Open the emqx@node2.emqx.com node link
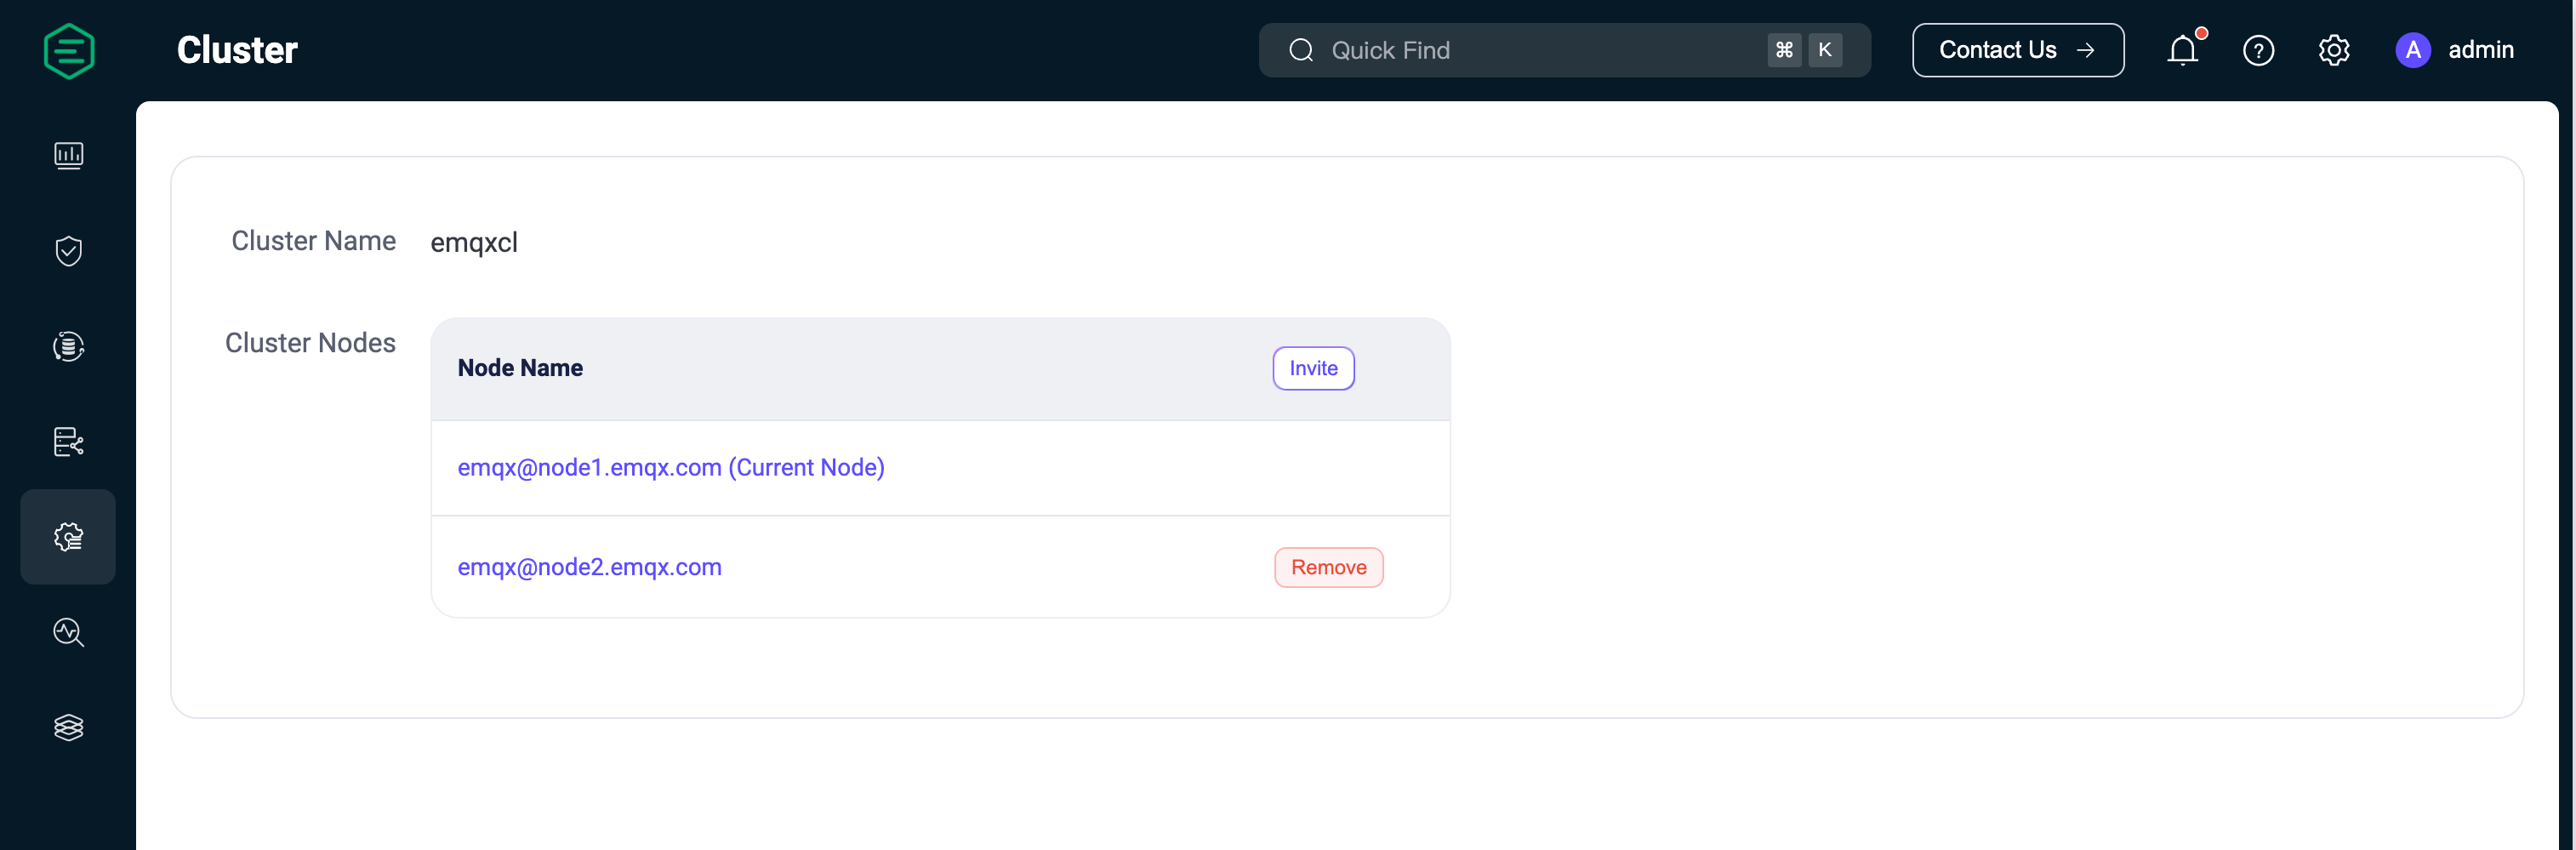2576x850 pixels. click(589, 567)
